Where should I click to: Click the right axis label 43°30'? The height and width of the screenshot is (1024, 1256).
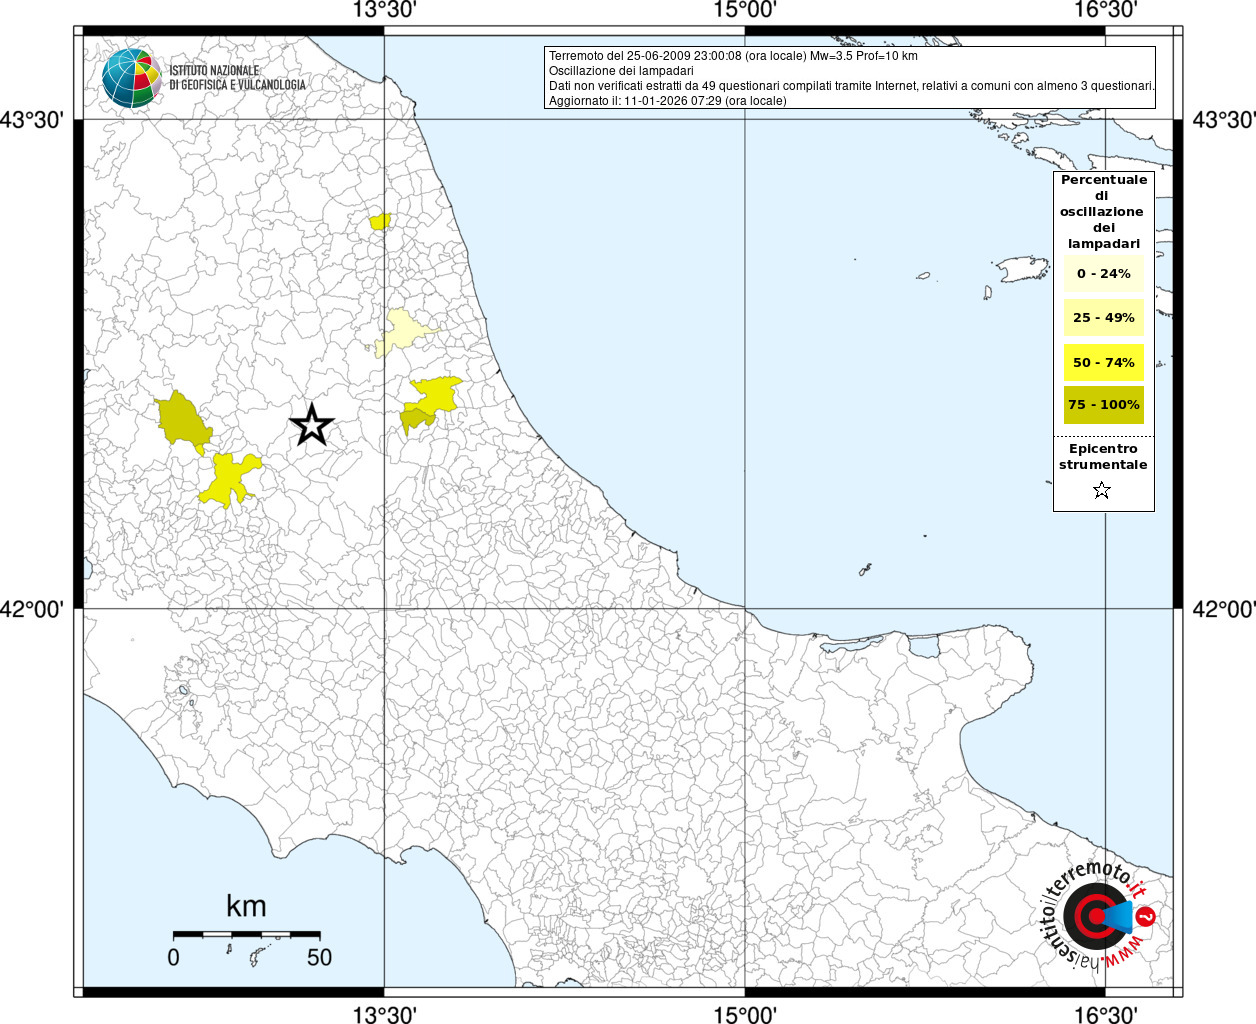pyautogui.click(x=1224, y=120)
